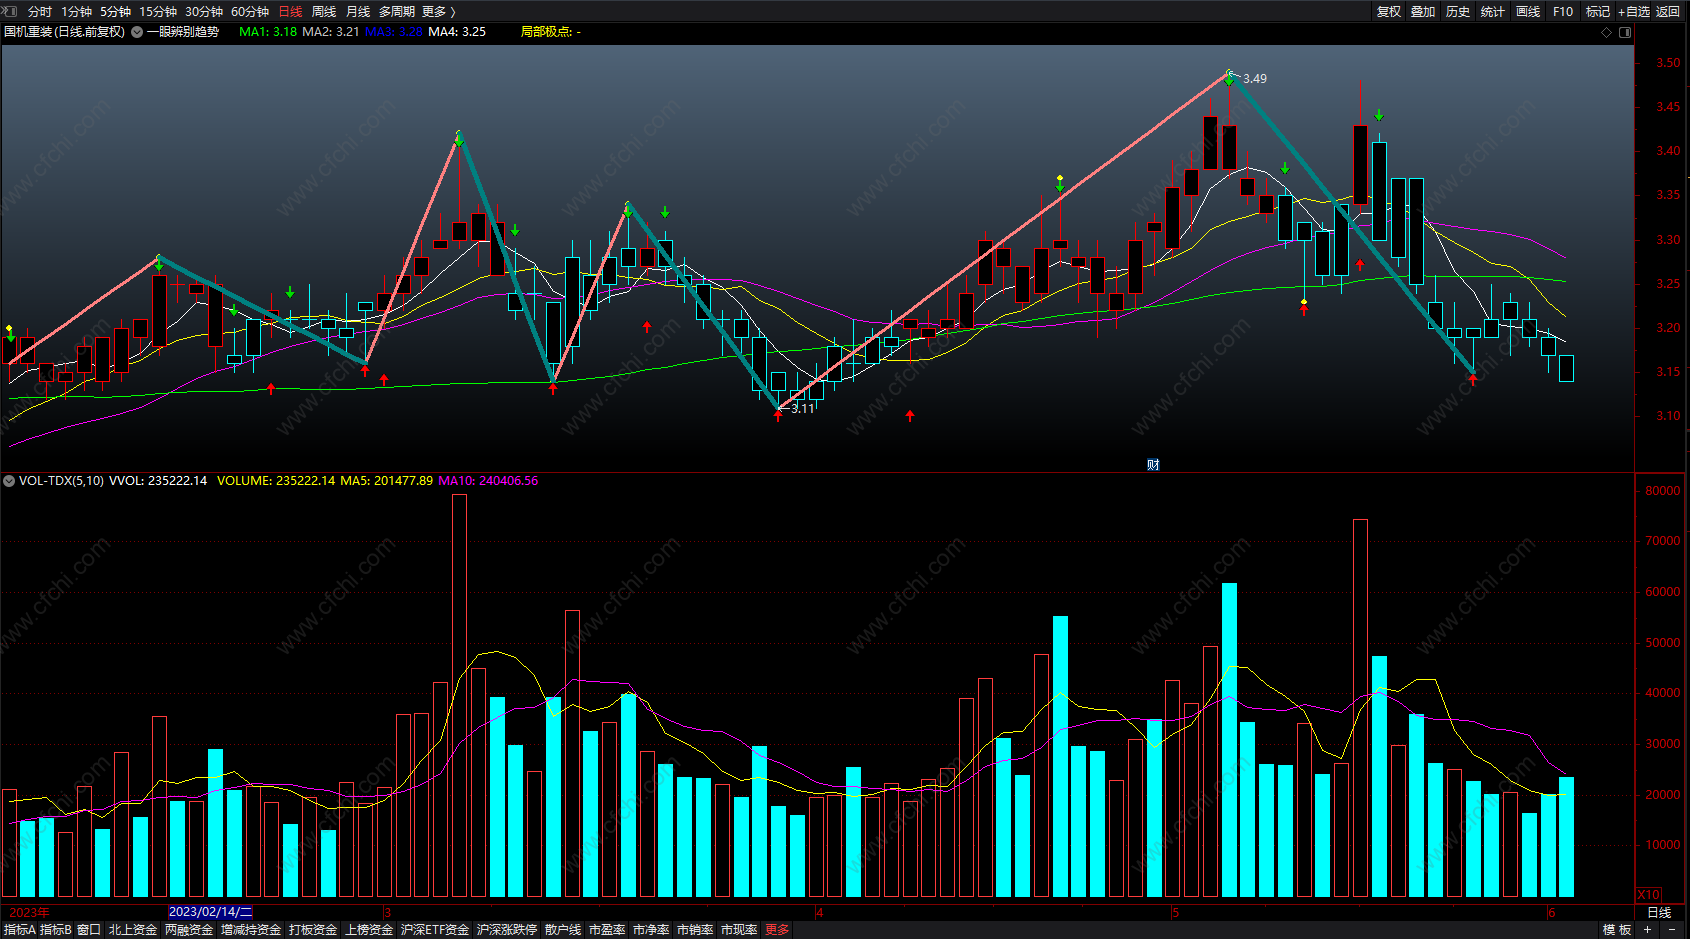Click the MA10: 240406.56 volume label

488,481
